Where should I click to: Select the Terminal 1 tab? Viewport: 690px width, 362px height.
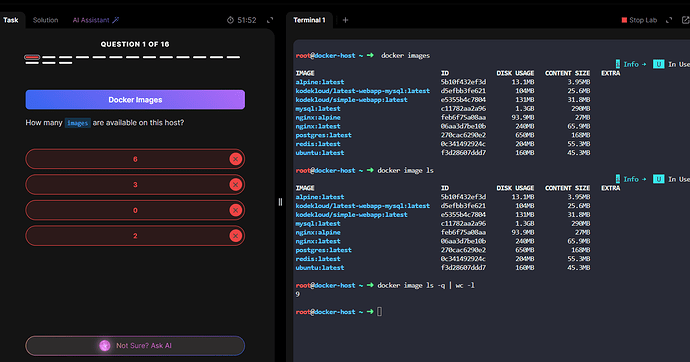click(309, 20)
